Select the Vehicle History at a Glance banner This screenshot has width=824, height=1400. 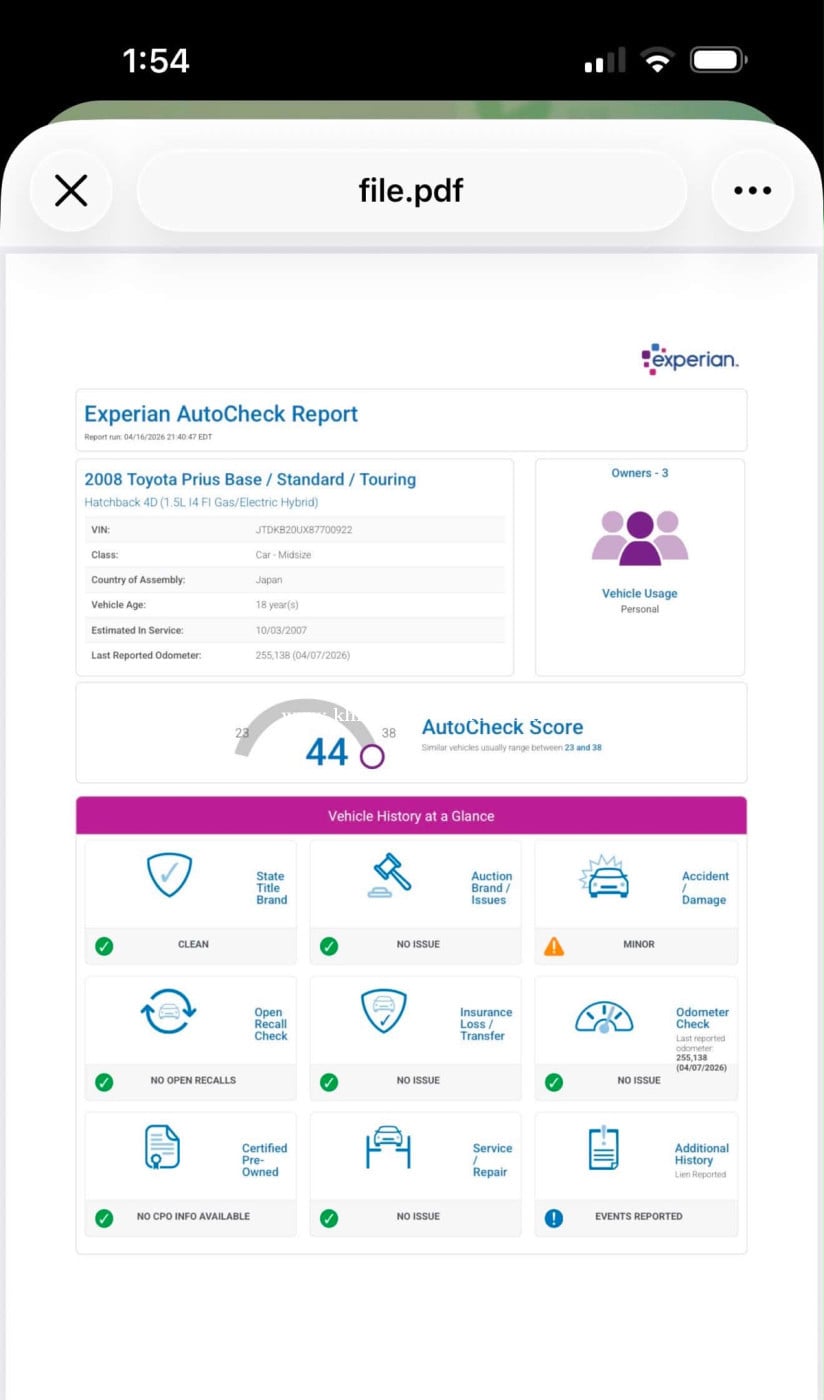[411, 816]
